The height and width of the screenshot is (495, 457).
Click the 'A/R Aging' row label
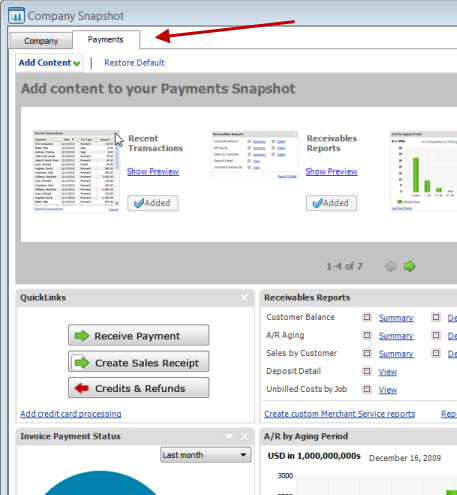pos(285,335)
